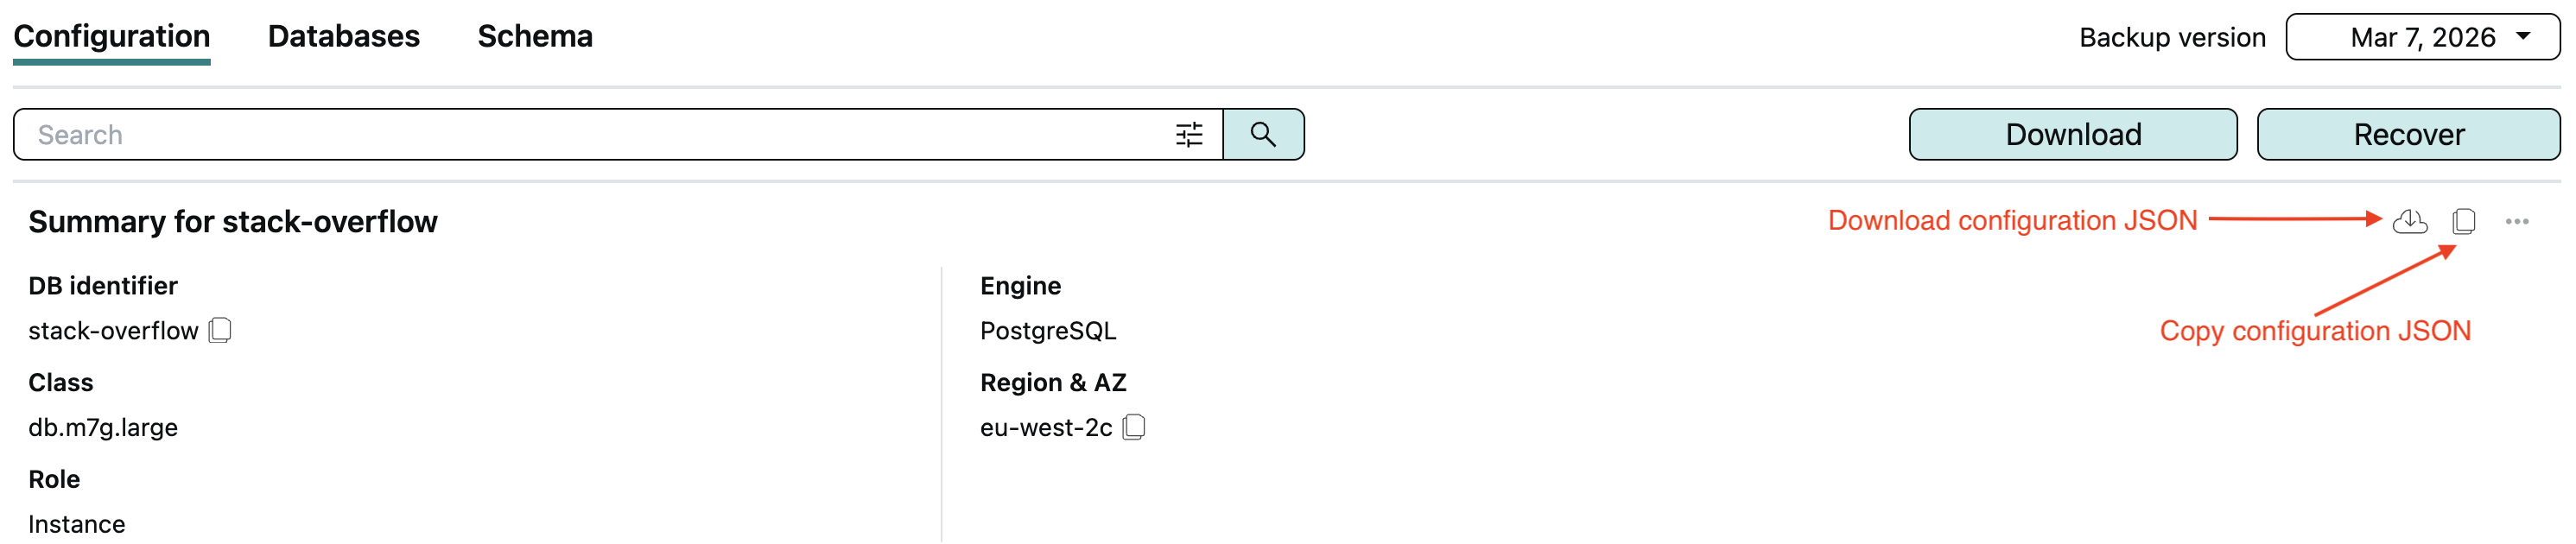The image size is (2576, 544).
Task: Open search filter options slider icon
Action: click(x=1189, y=135)
